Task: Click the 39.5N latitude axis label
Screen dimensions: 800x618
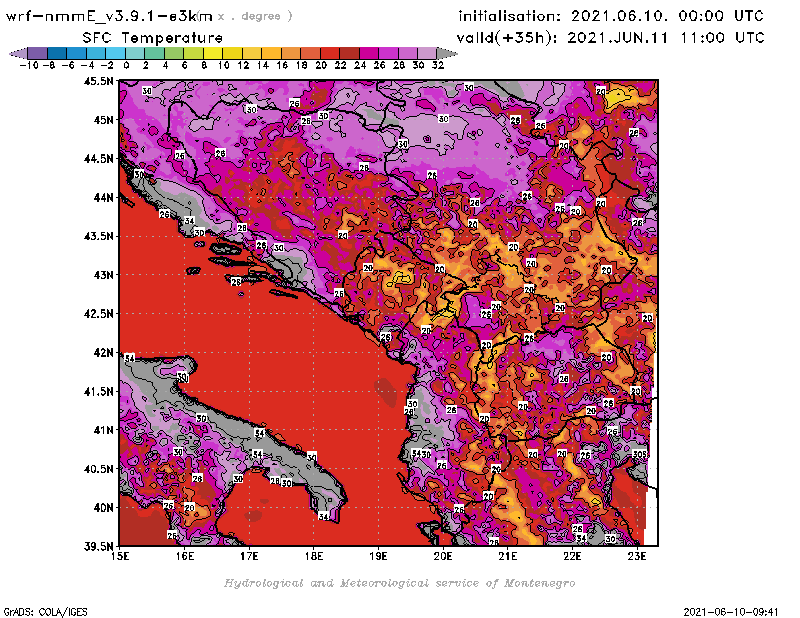Action: point(98,547)
